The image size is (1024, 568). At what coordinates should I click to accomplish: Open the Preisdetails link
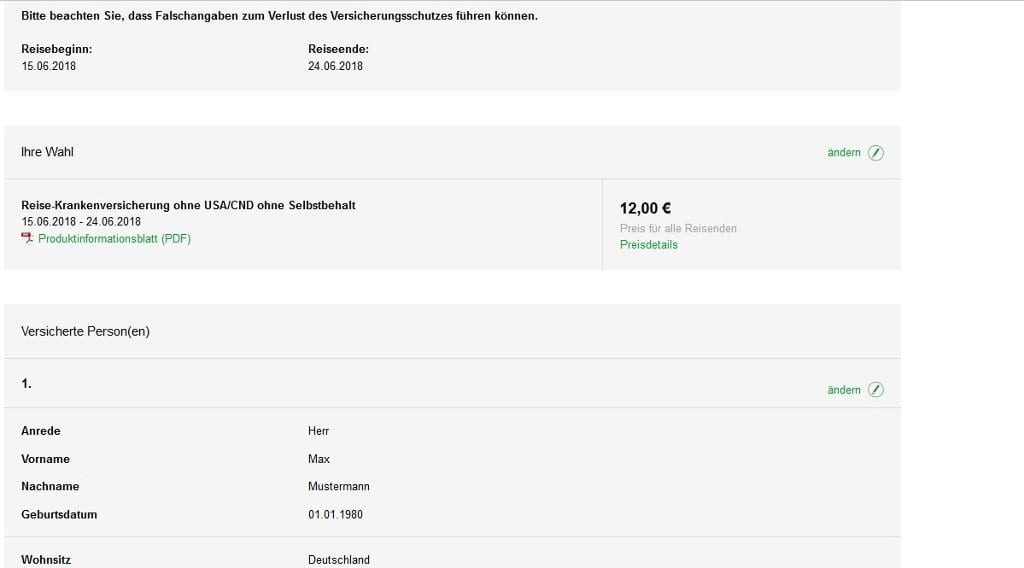[648, 245]
